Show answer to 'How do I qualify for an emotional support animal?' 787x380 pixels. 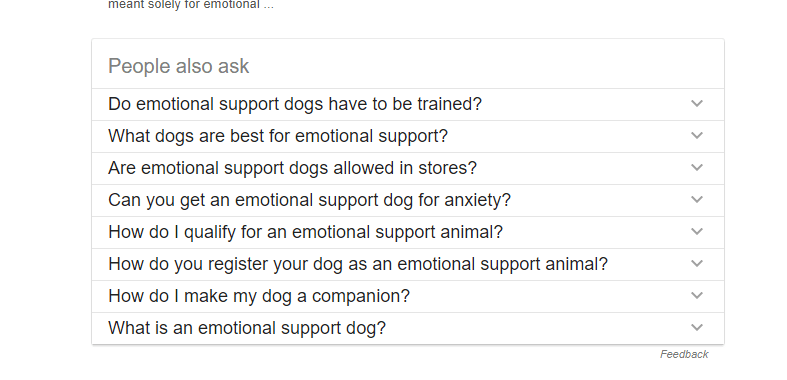point(408,232)
